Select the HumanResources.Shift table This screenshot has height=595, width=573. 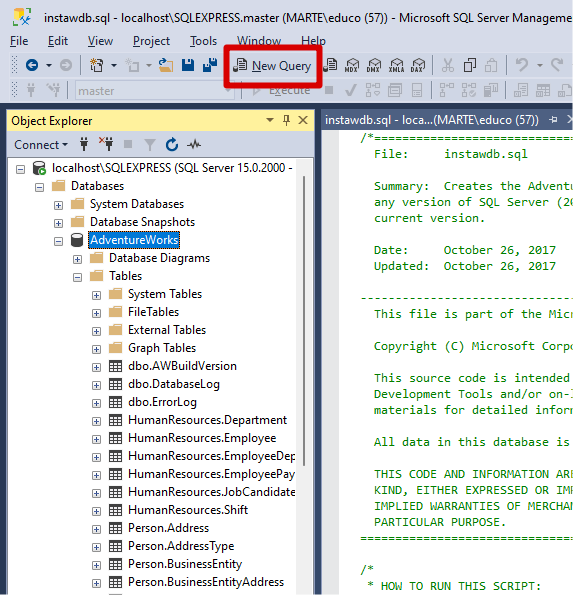tap(188, 510)
